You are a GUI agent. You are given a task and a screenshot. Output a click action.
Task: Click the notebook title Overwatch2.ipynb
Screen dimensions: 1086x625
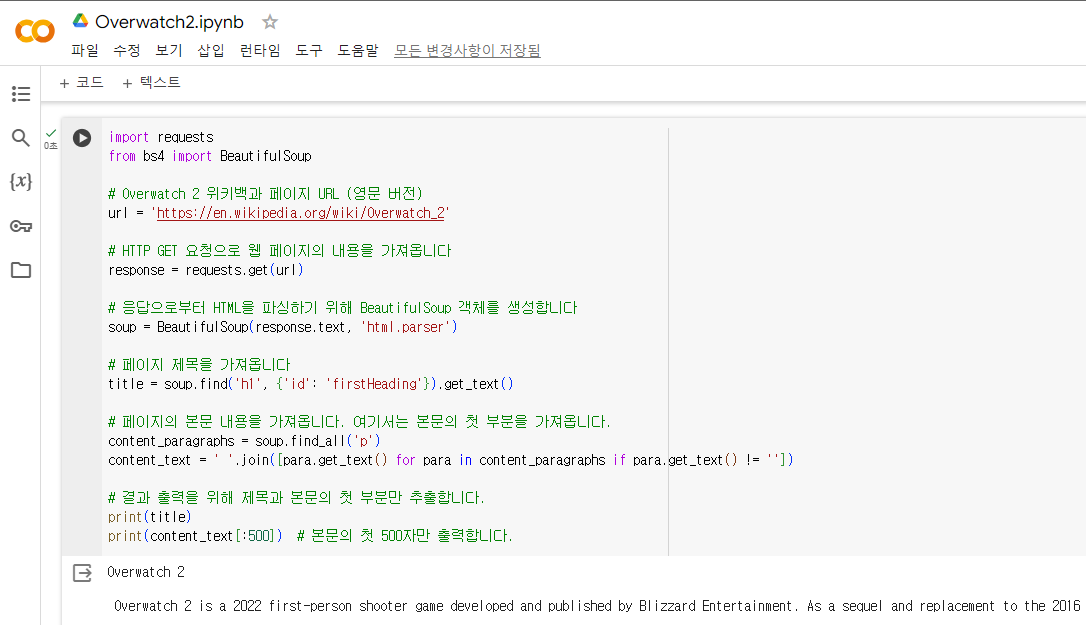click(169, 22)
